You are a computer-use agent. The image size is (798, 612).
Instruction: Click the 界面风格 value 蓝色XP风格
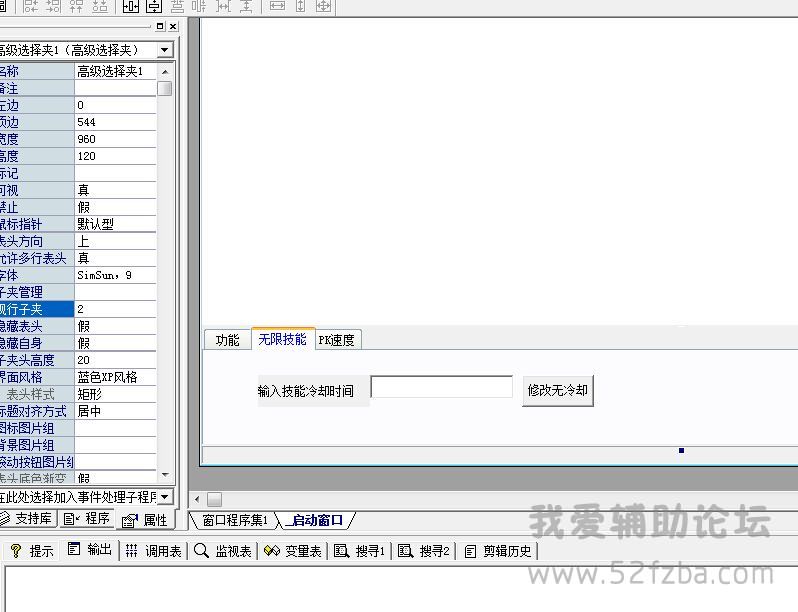coord(116,377)
